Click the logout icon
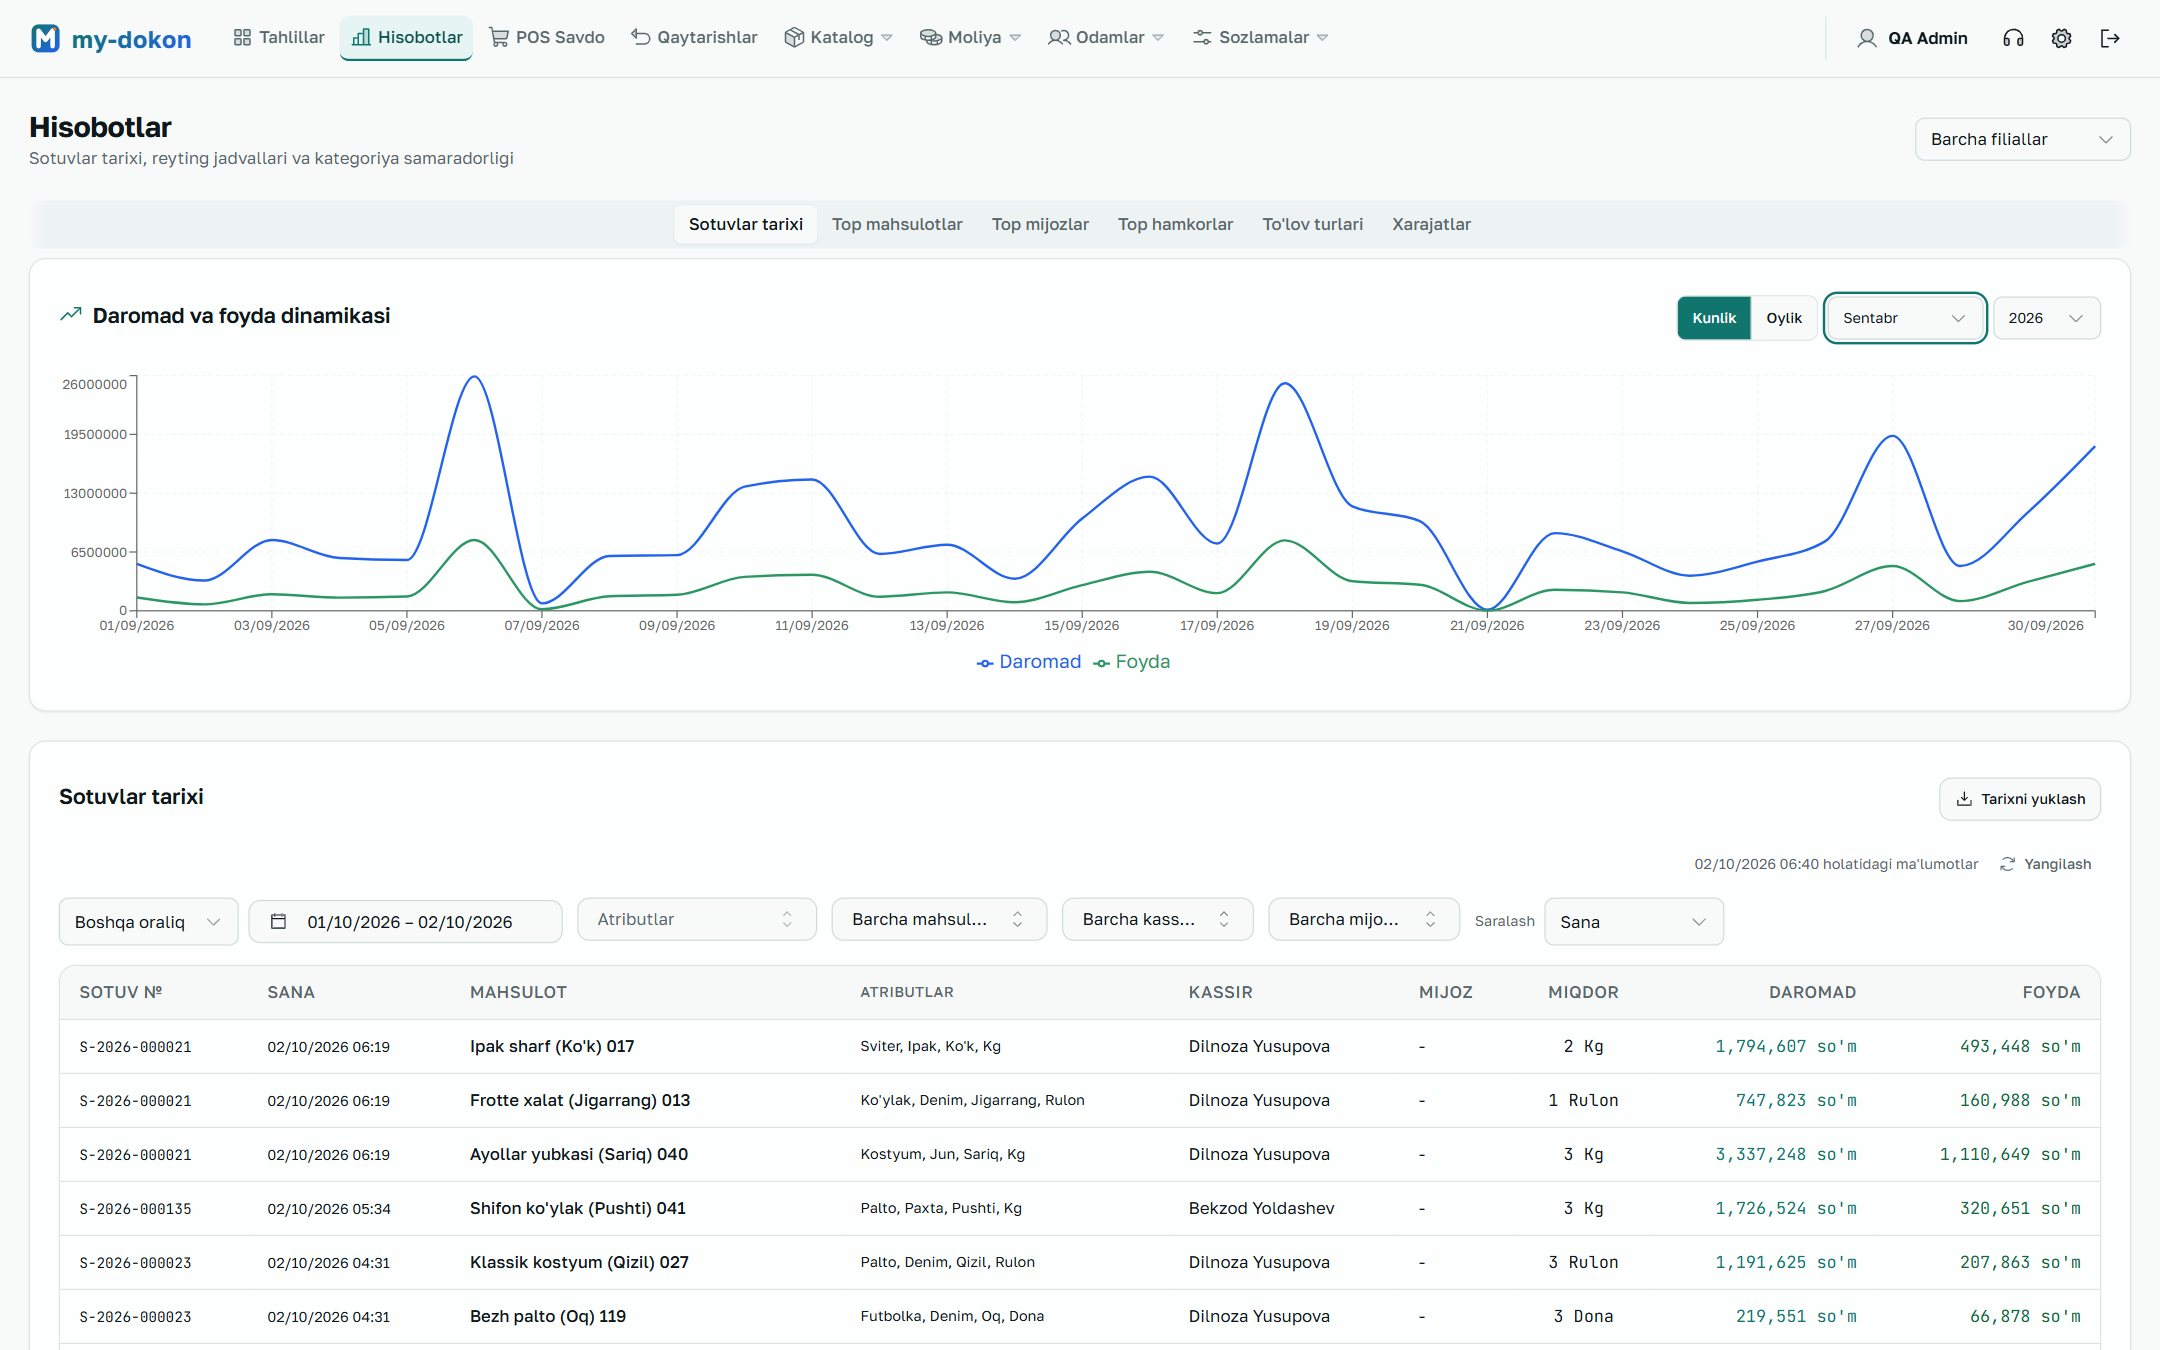 (2110, 38)
